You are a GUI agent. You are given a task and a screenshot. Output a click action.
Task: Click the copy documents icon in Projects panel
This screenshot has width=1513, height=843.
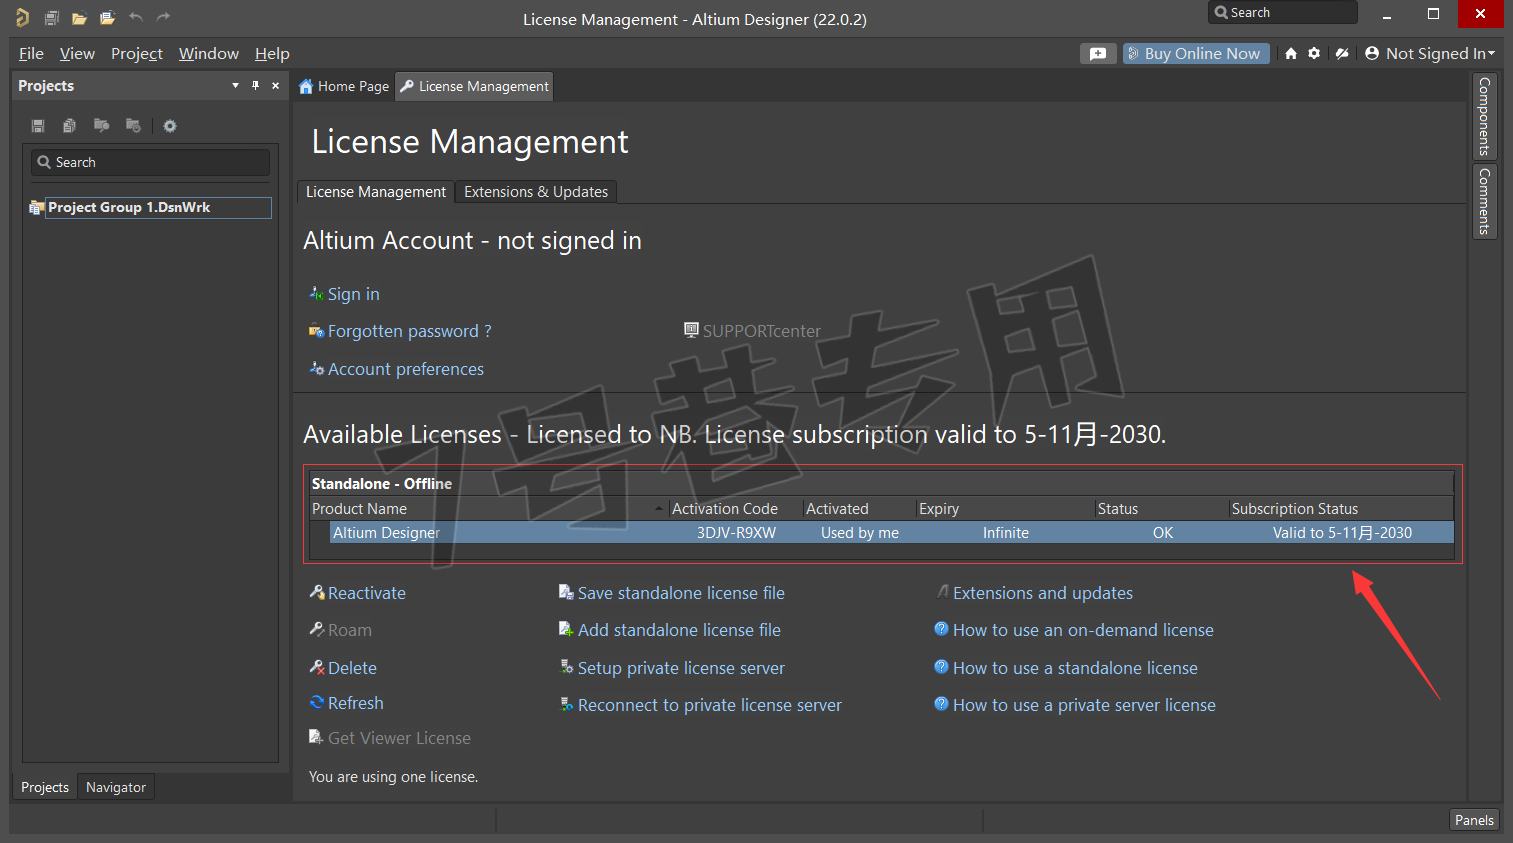(x=69, y=126)
